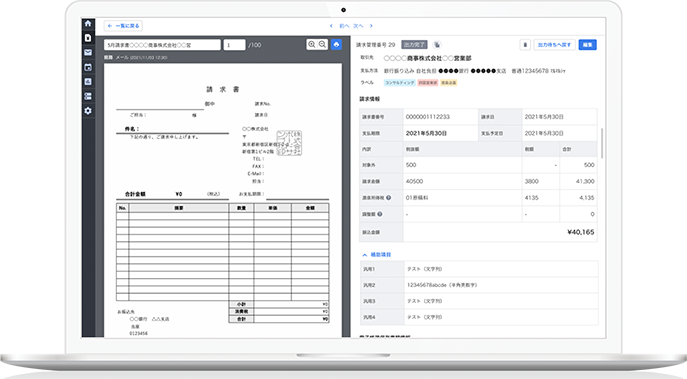Collapse the 補助項目 section
This screenshot has width=687, height=379.
pyautogui.click(x=376, y=255)
